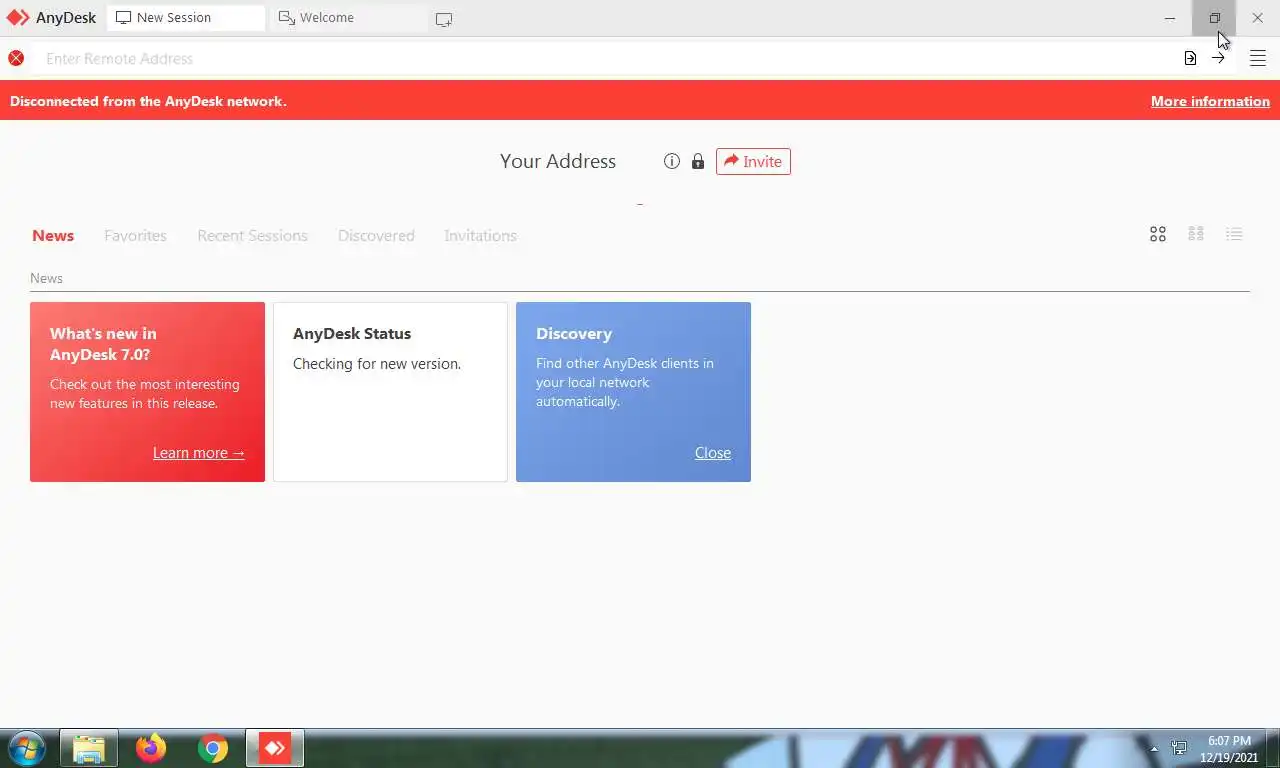
Task: Show hidden system tray icons
Action: pyautogui.click(x=1154, y=748)
